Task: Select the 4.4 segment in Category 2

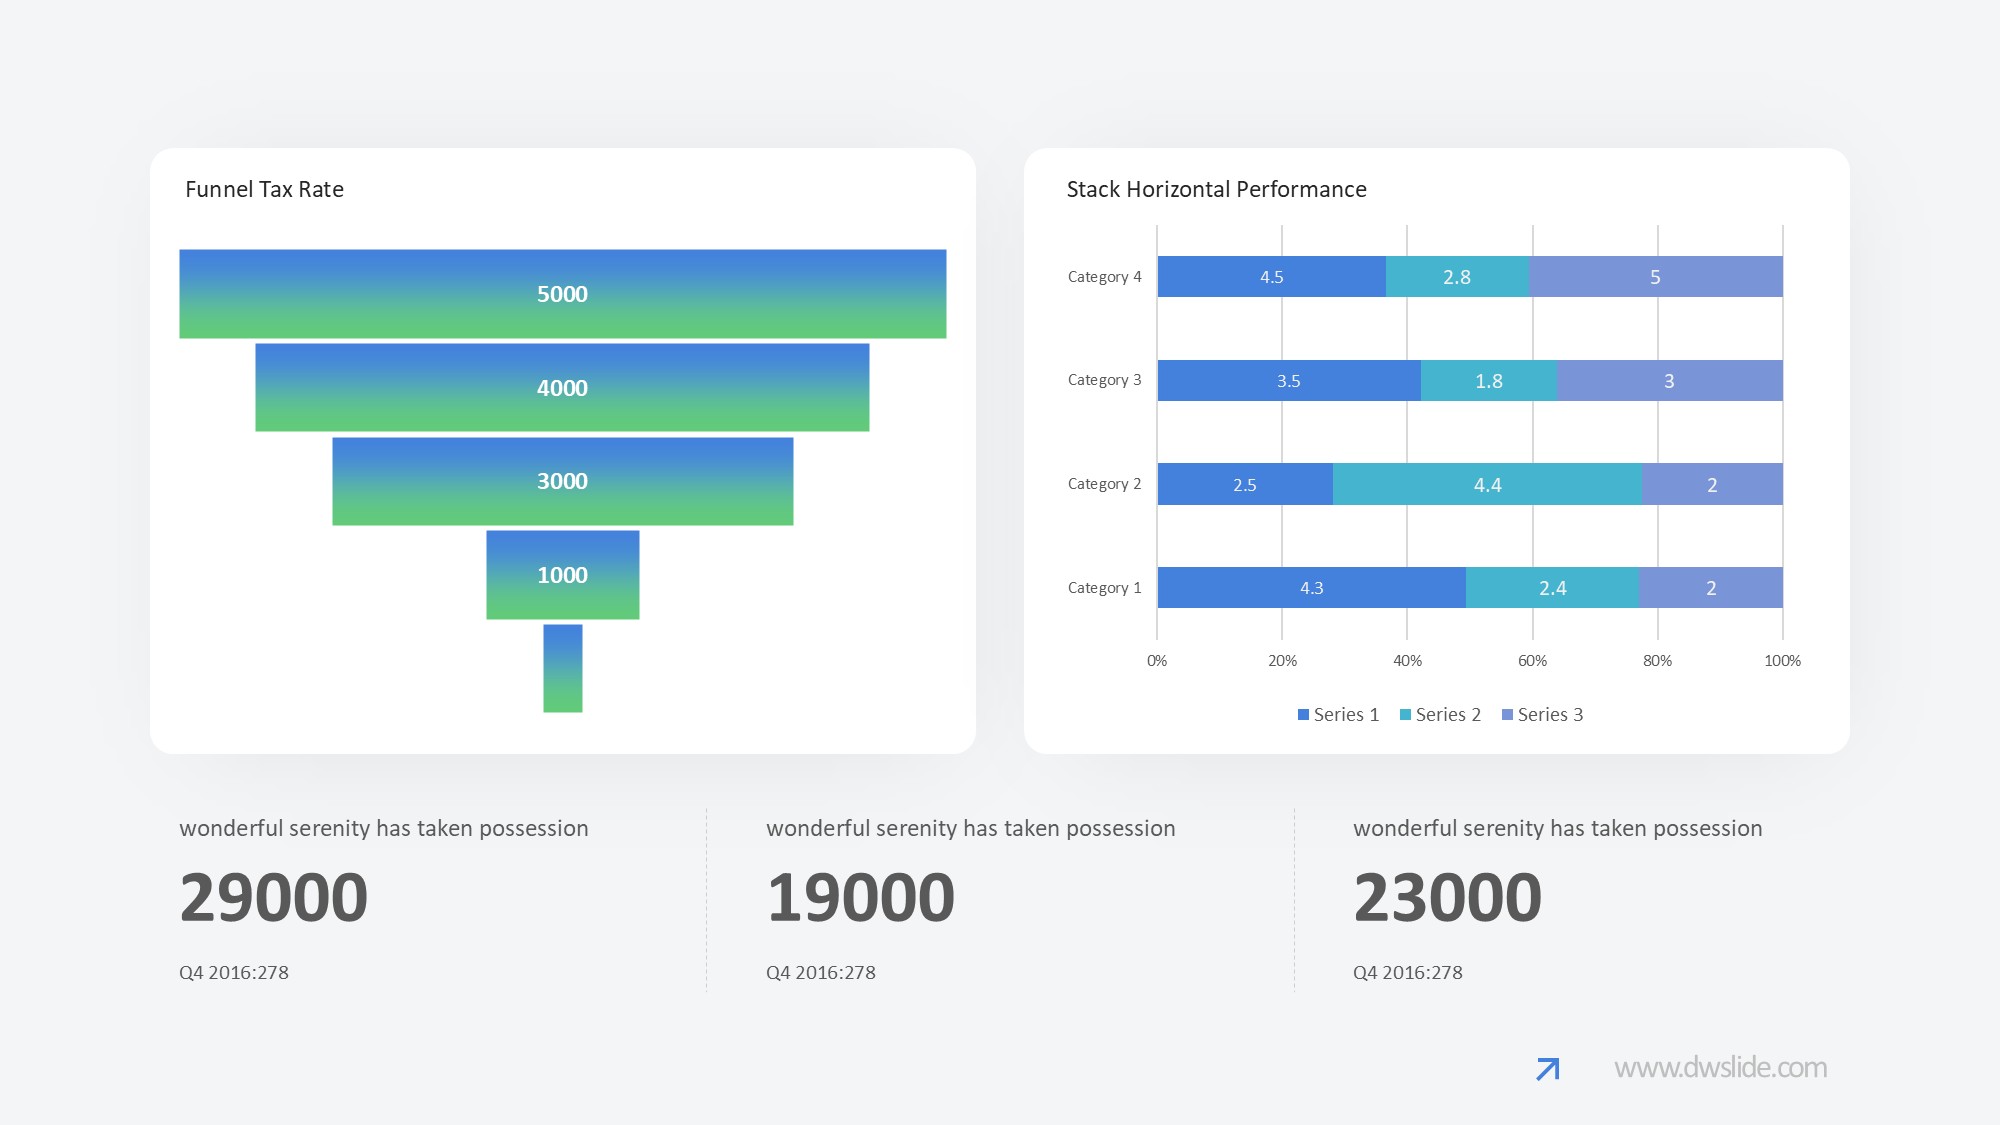Action: pos(1487,485)
